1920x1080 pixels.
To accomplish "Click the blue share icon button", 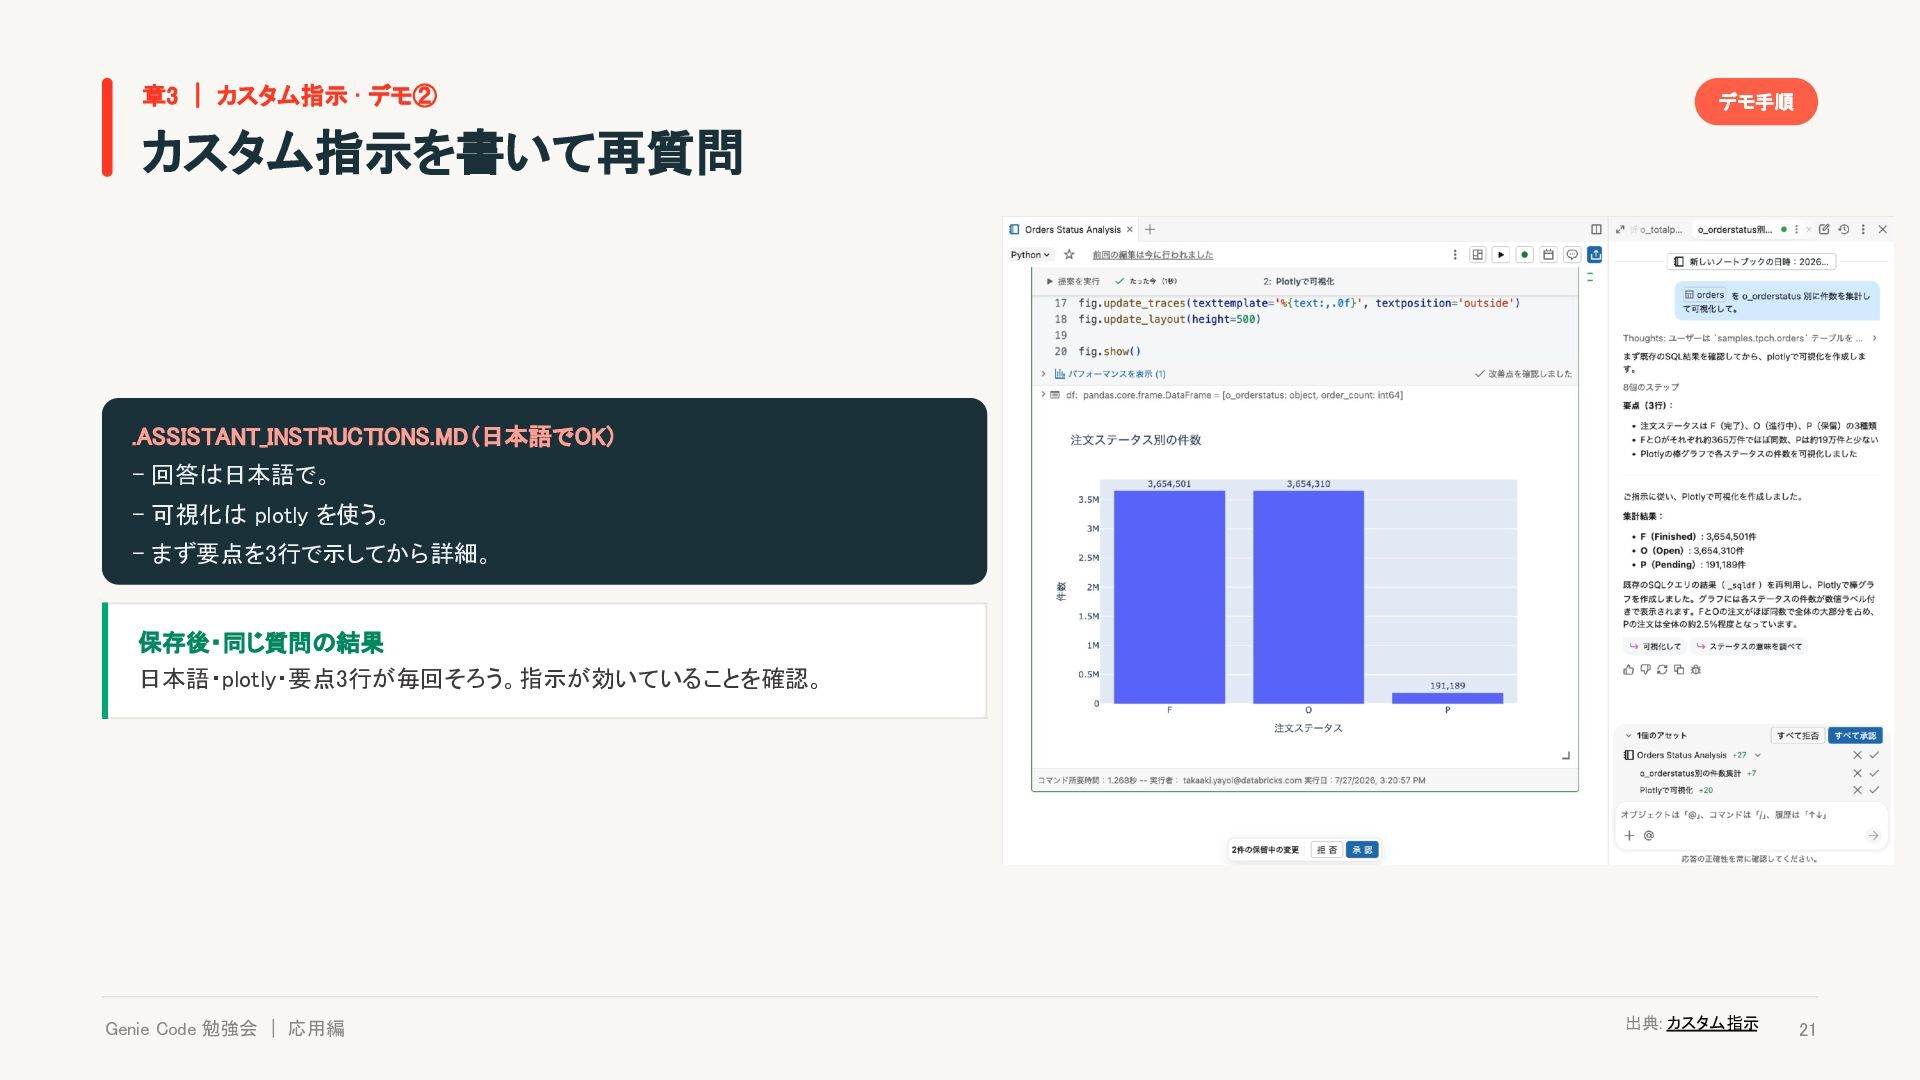I will 1595,255.
